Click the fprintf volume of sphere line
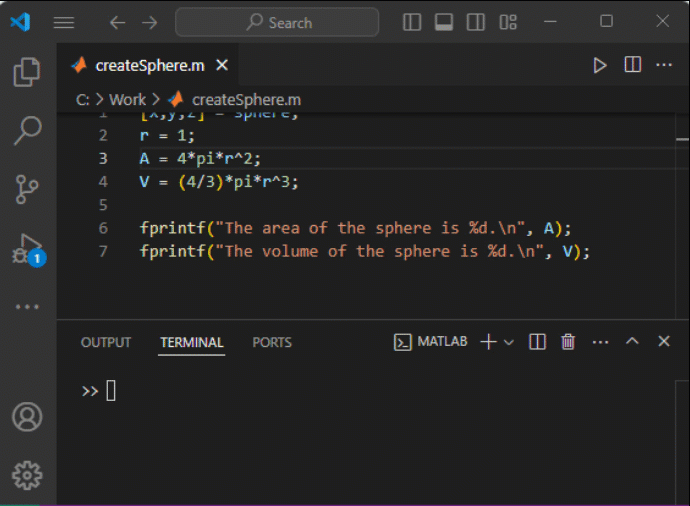The height and width of the screenshot is (506, 690). (364, 251)
